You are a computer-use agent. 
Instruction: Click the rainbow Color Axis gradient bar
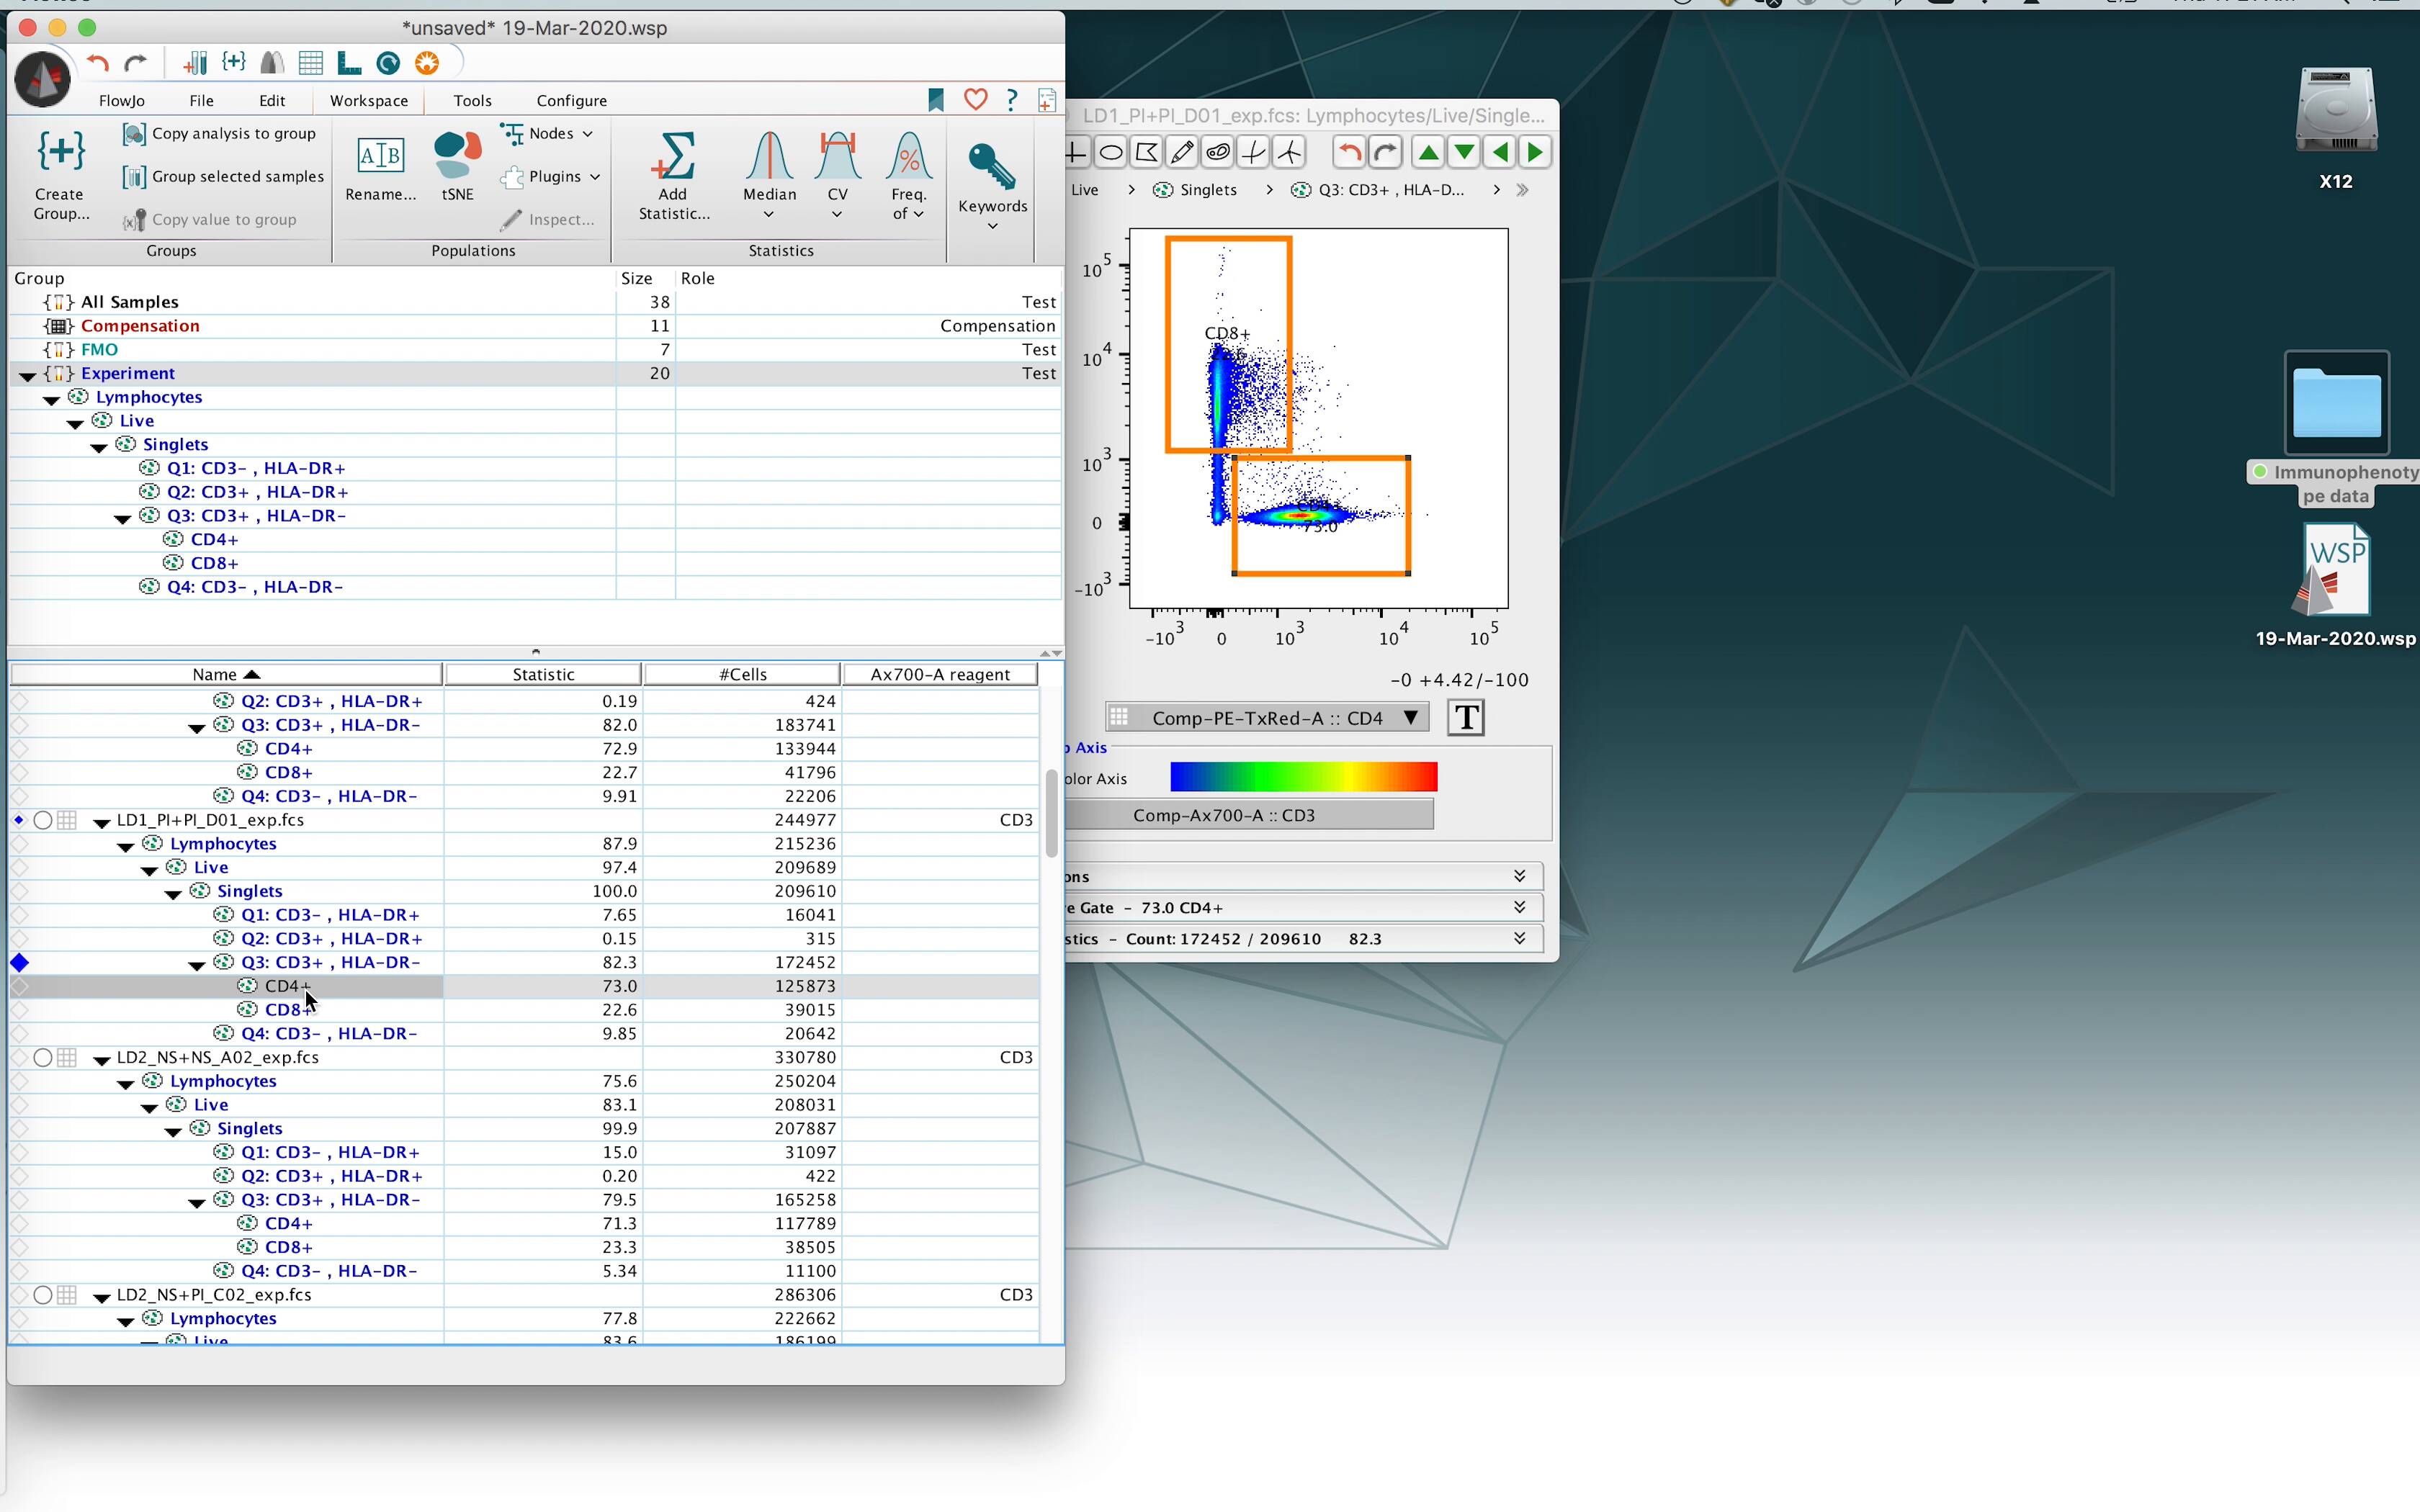[1303, 777]
